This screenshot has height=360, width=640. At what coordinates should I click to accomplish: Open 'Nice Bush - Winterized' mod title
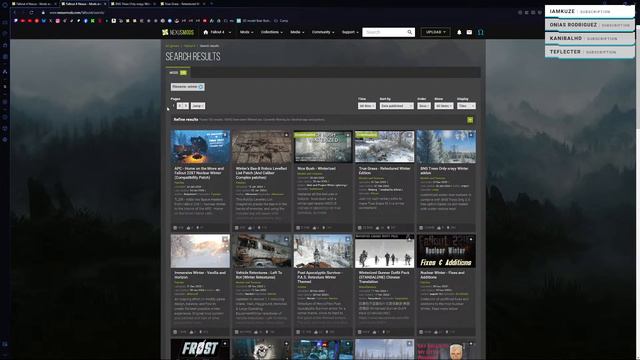[x=316, y=168]
